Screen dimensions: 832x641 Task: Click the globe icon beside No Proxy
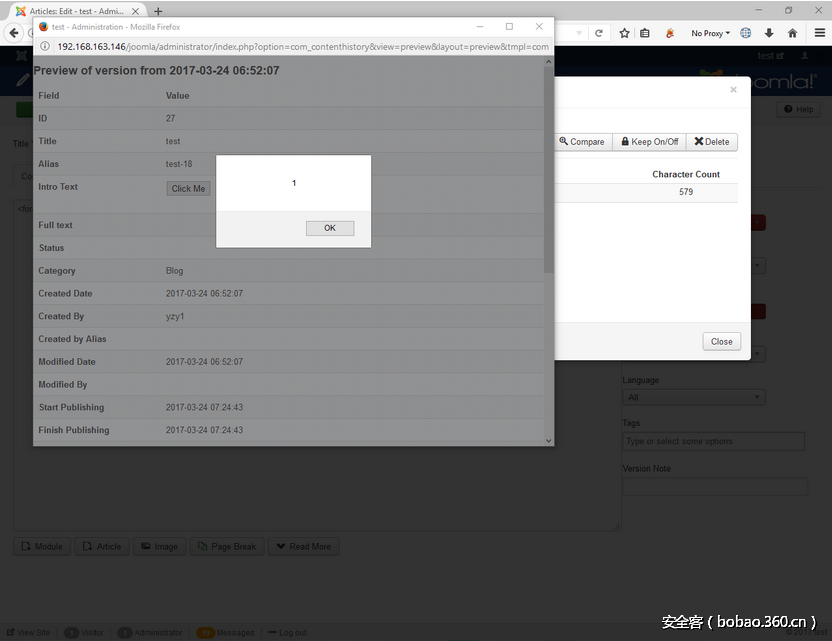point(746,33)
